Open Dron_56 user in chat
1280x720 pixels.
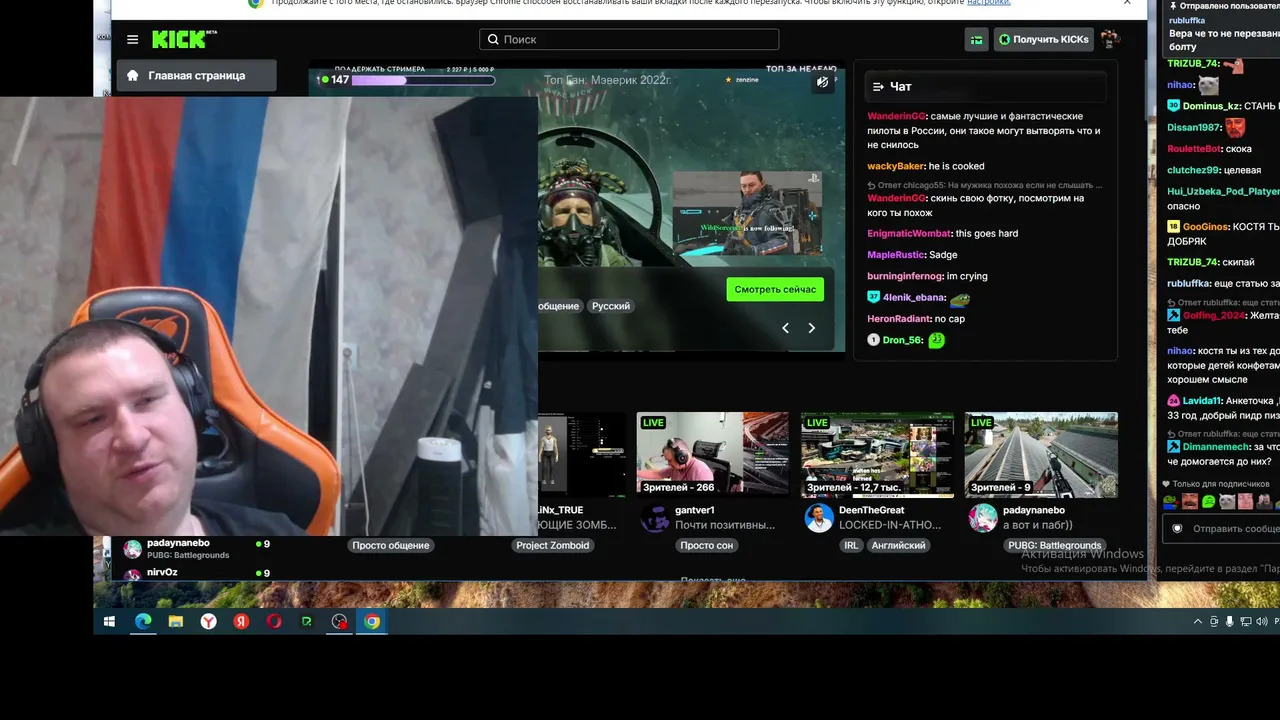point(903,340)
